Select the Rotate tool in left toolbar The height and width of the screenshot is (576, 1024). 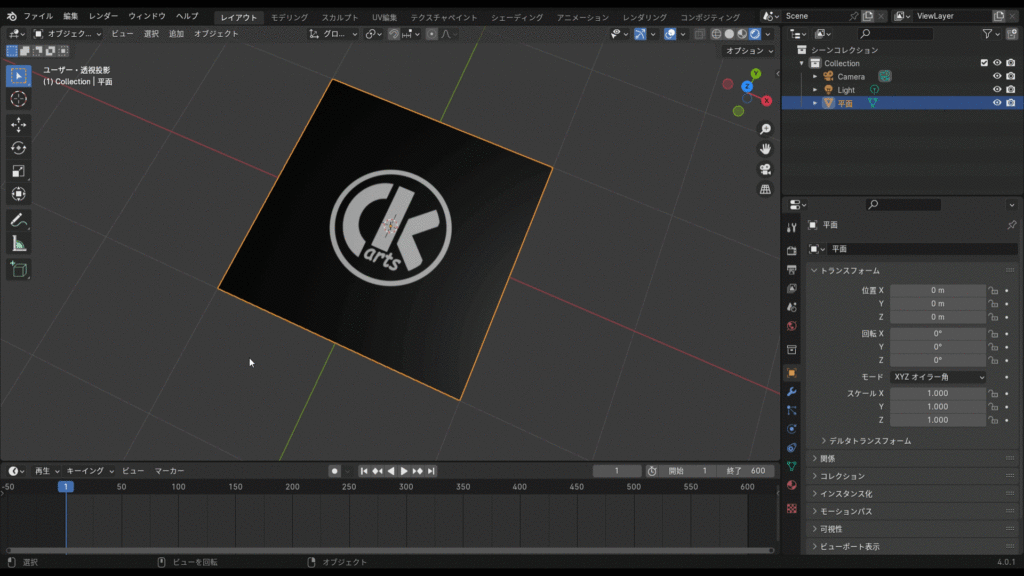[x=18, y=147]
